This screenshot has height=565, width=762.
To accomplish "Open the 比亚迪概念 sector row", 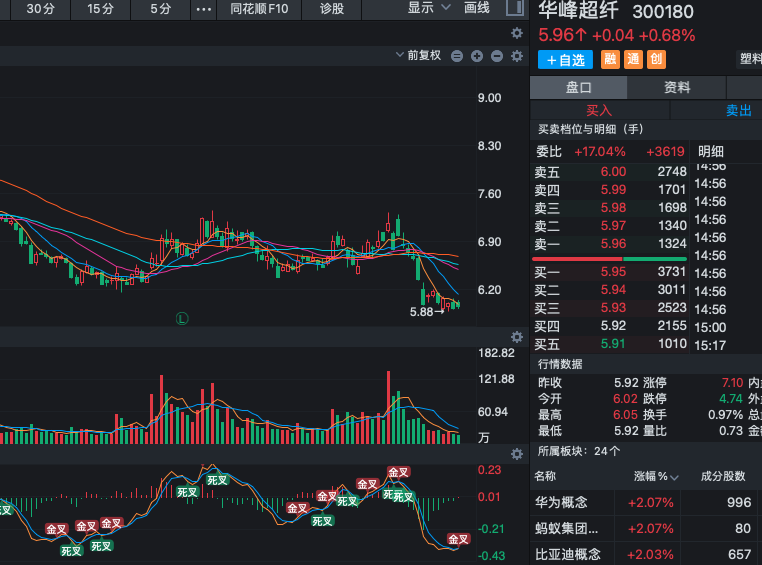I will [x=646, y=554].
